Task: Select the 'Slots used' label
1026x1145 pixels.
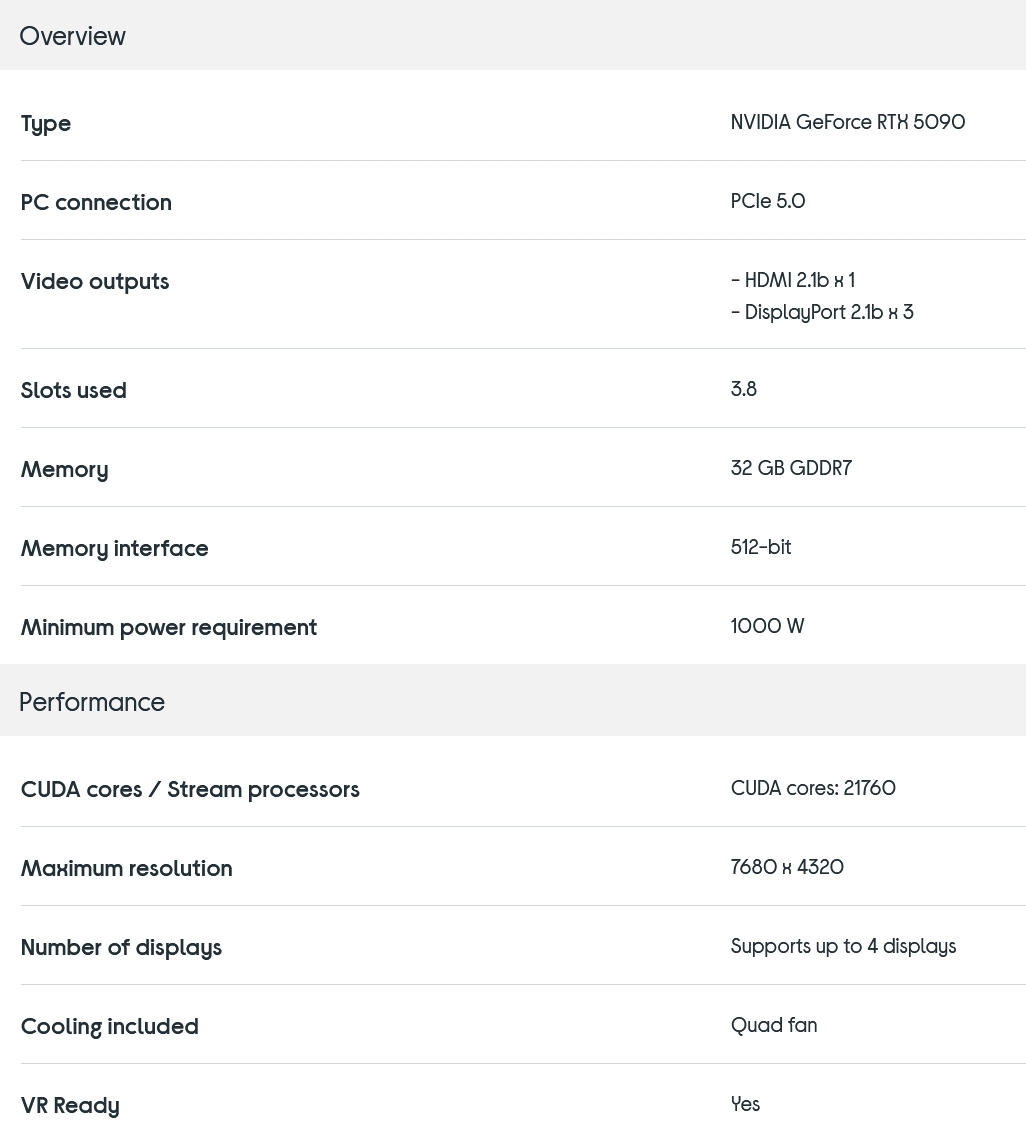Action: click(x=74, y=390)
